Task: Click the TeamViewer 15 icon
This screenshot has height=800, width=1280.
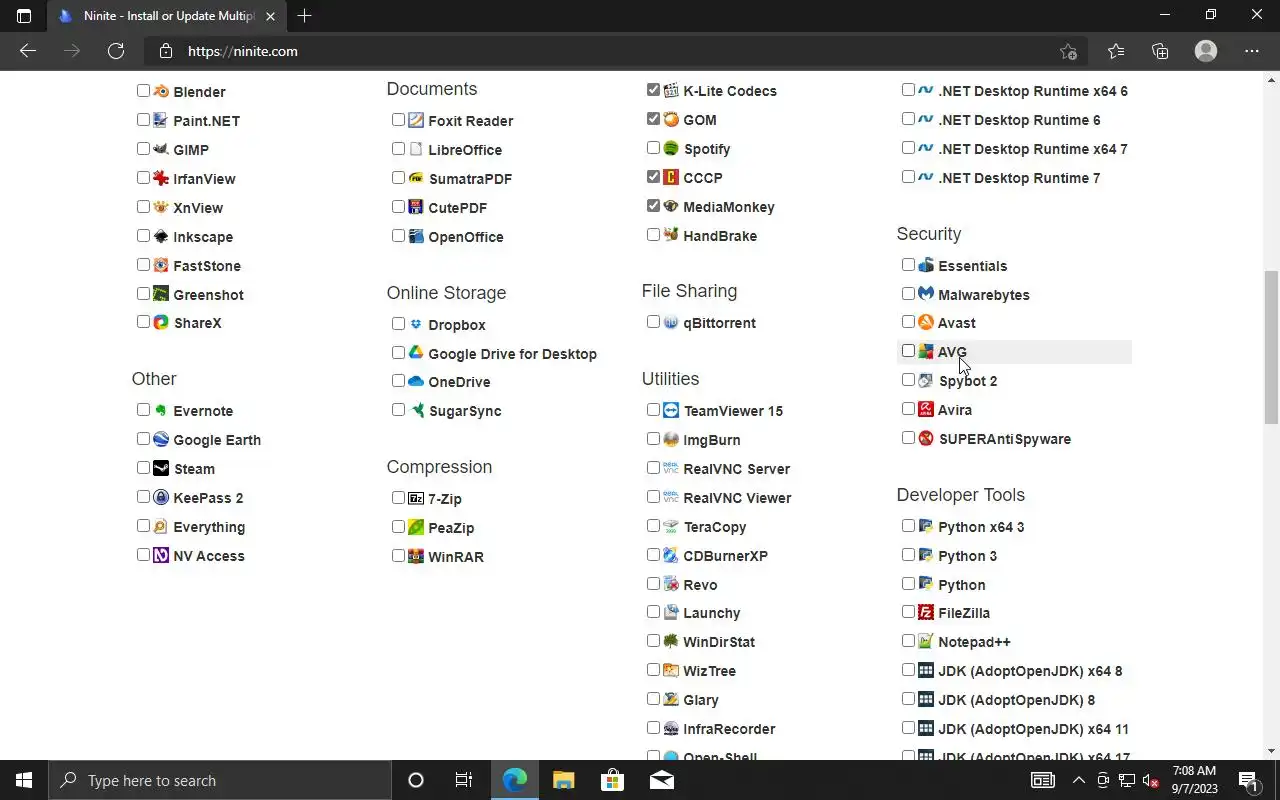Action: pyautogui.click(x=671, y=410)
